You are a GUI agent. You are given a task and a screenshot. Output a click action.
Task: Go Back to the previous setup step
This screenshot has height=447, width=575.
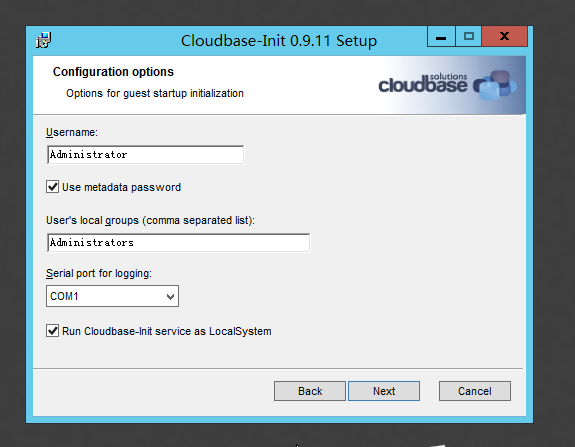[x=310, y=391]
